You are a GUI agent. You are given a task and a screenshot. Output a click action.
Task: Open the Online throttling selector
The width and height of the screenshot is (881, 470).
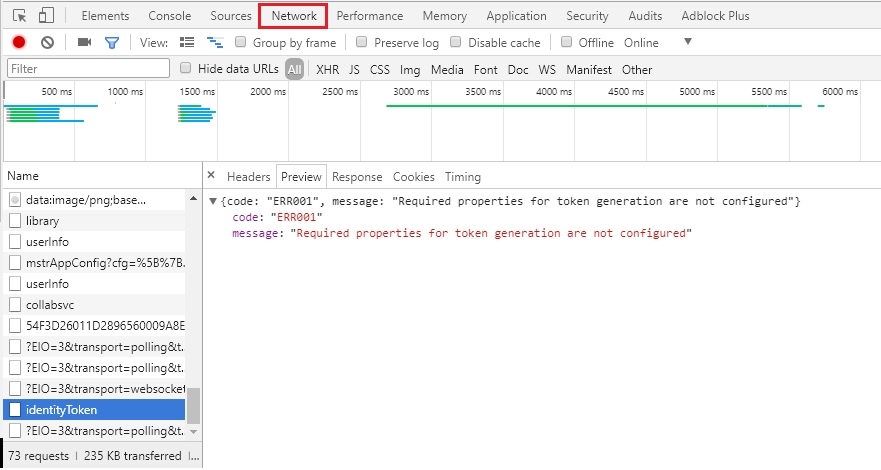tap(641, 43)
